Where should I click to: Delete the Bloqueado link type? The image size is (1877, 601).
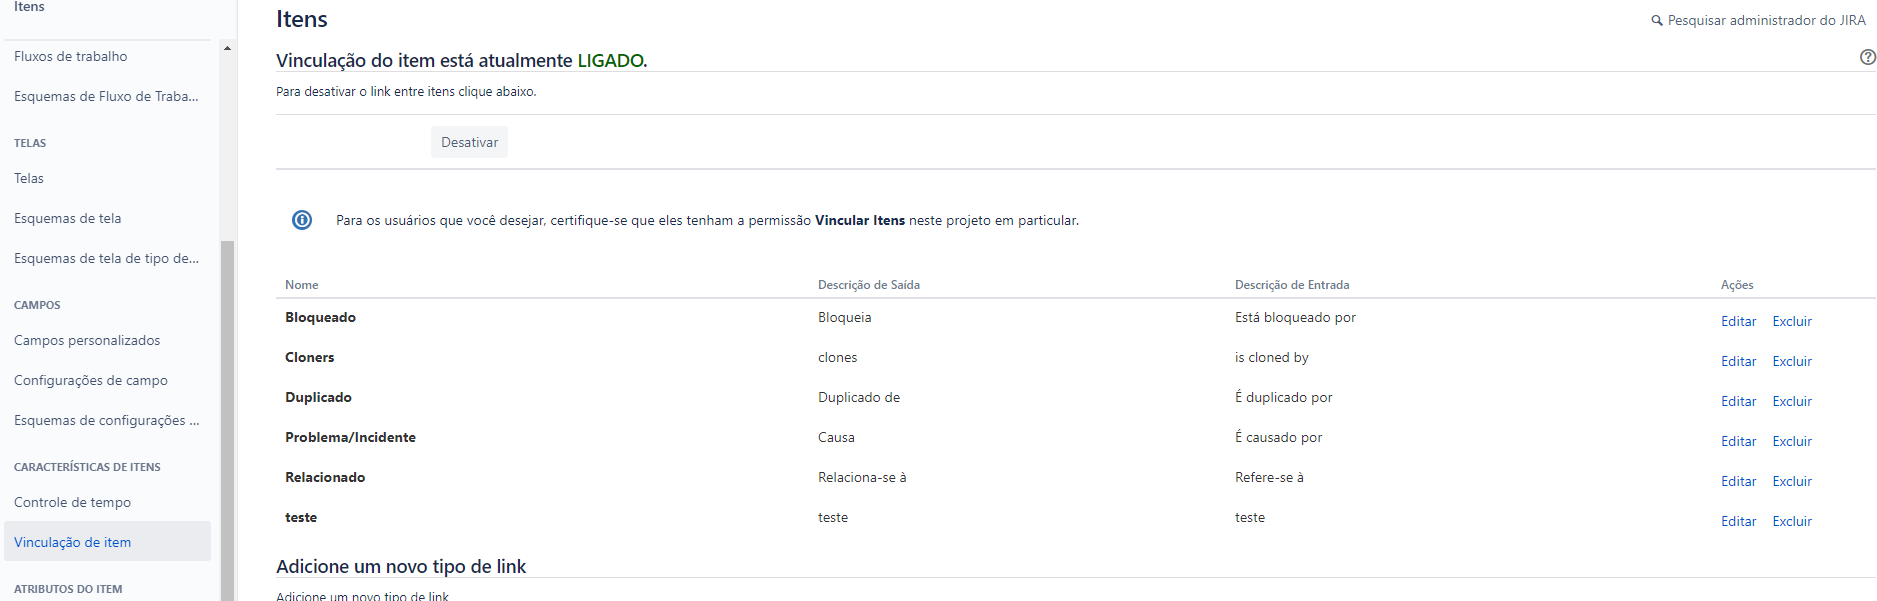pos(1792,322)
